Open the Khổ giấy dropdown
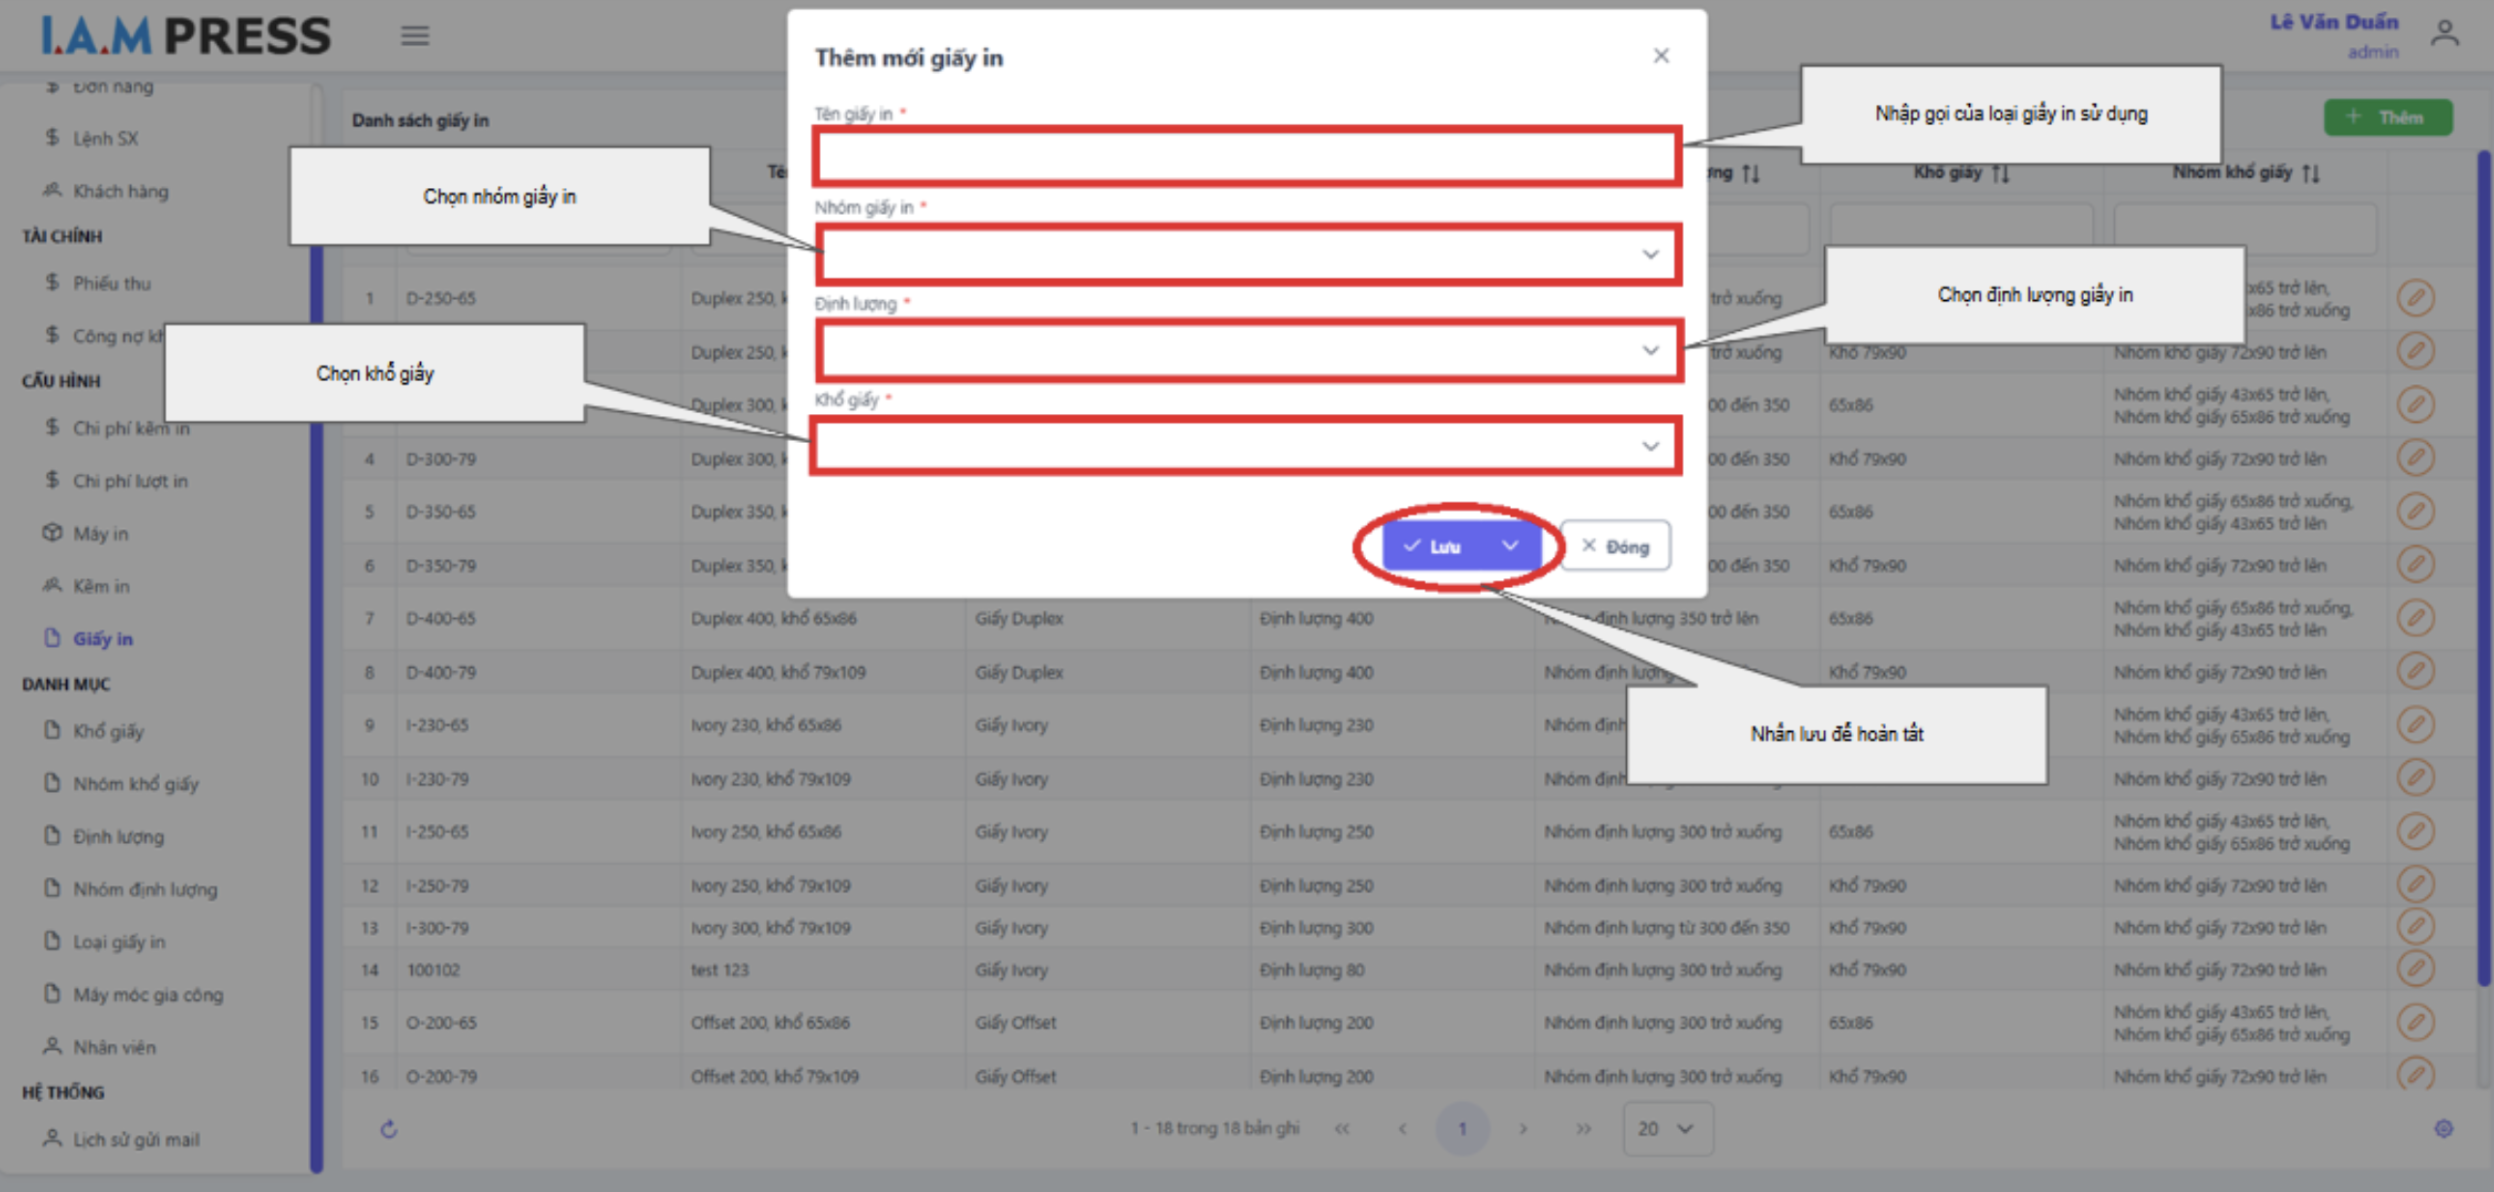Image resolution: width=2494 pixels, height=1192 pixels. [x=1246, y=446]
